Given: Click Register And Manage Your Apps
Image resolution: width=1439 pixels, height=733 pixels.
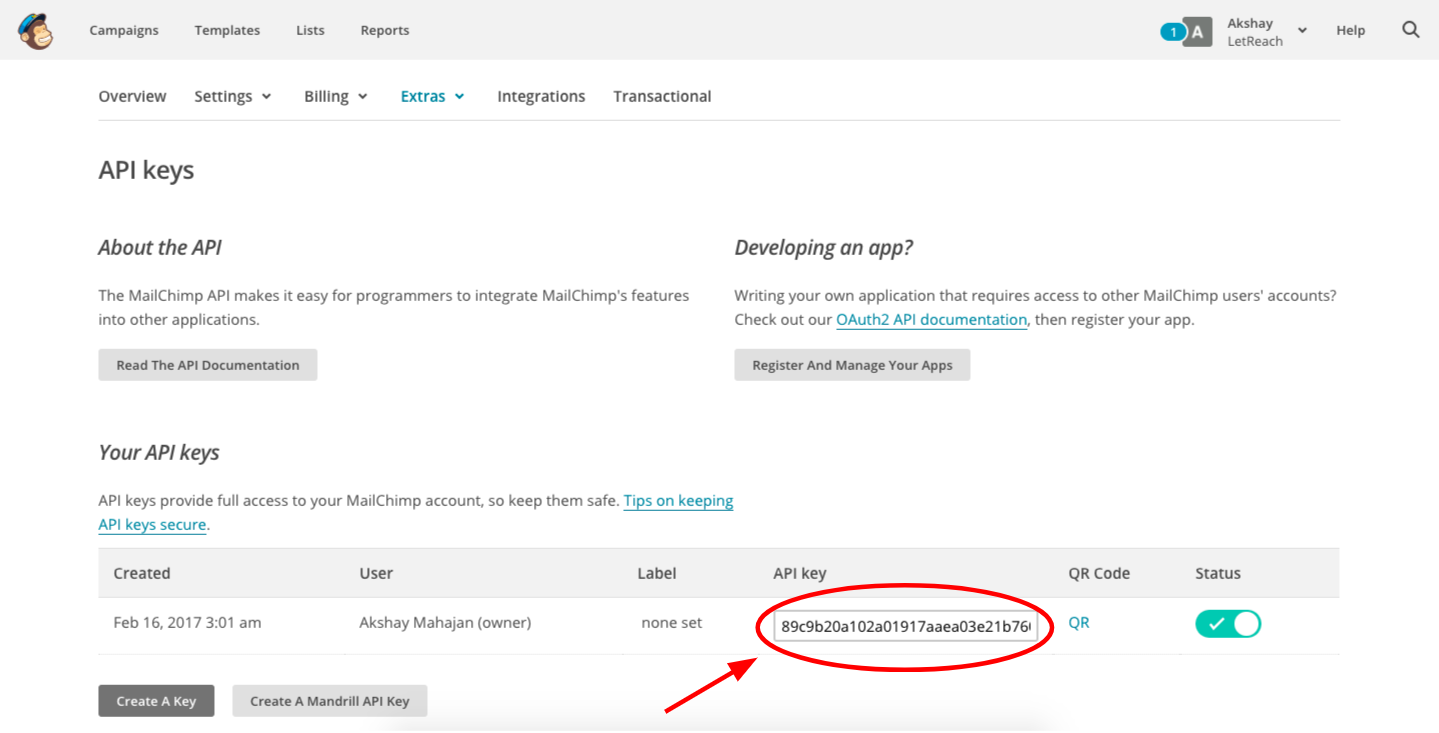Looking at the screenshot, I should [852, 365].
